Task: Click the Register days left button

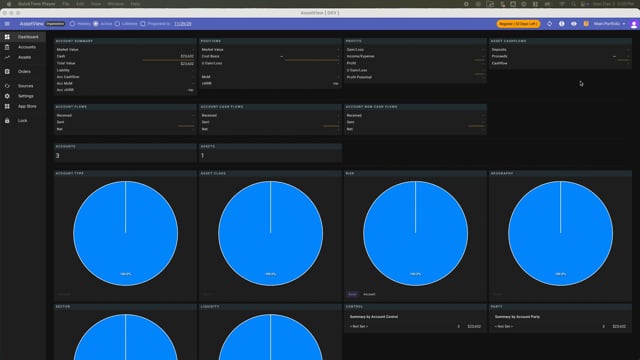Action: point(518,24)
